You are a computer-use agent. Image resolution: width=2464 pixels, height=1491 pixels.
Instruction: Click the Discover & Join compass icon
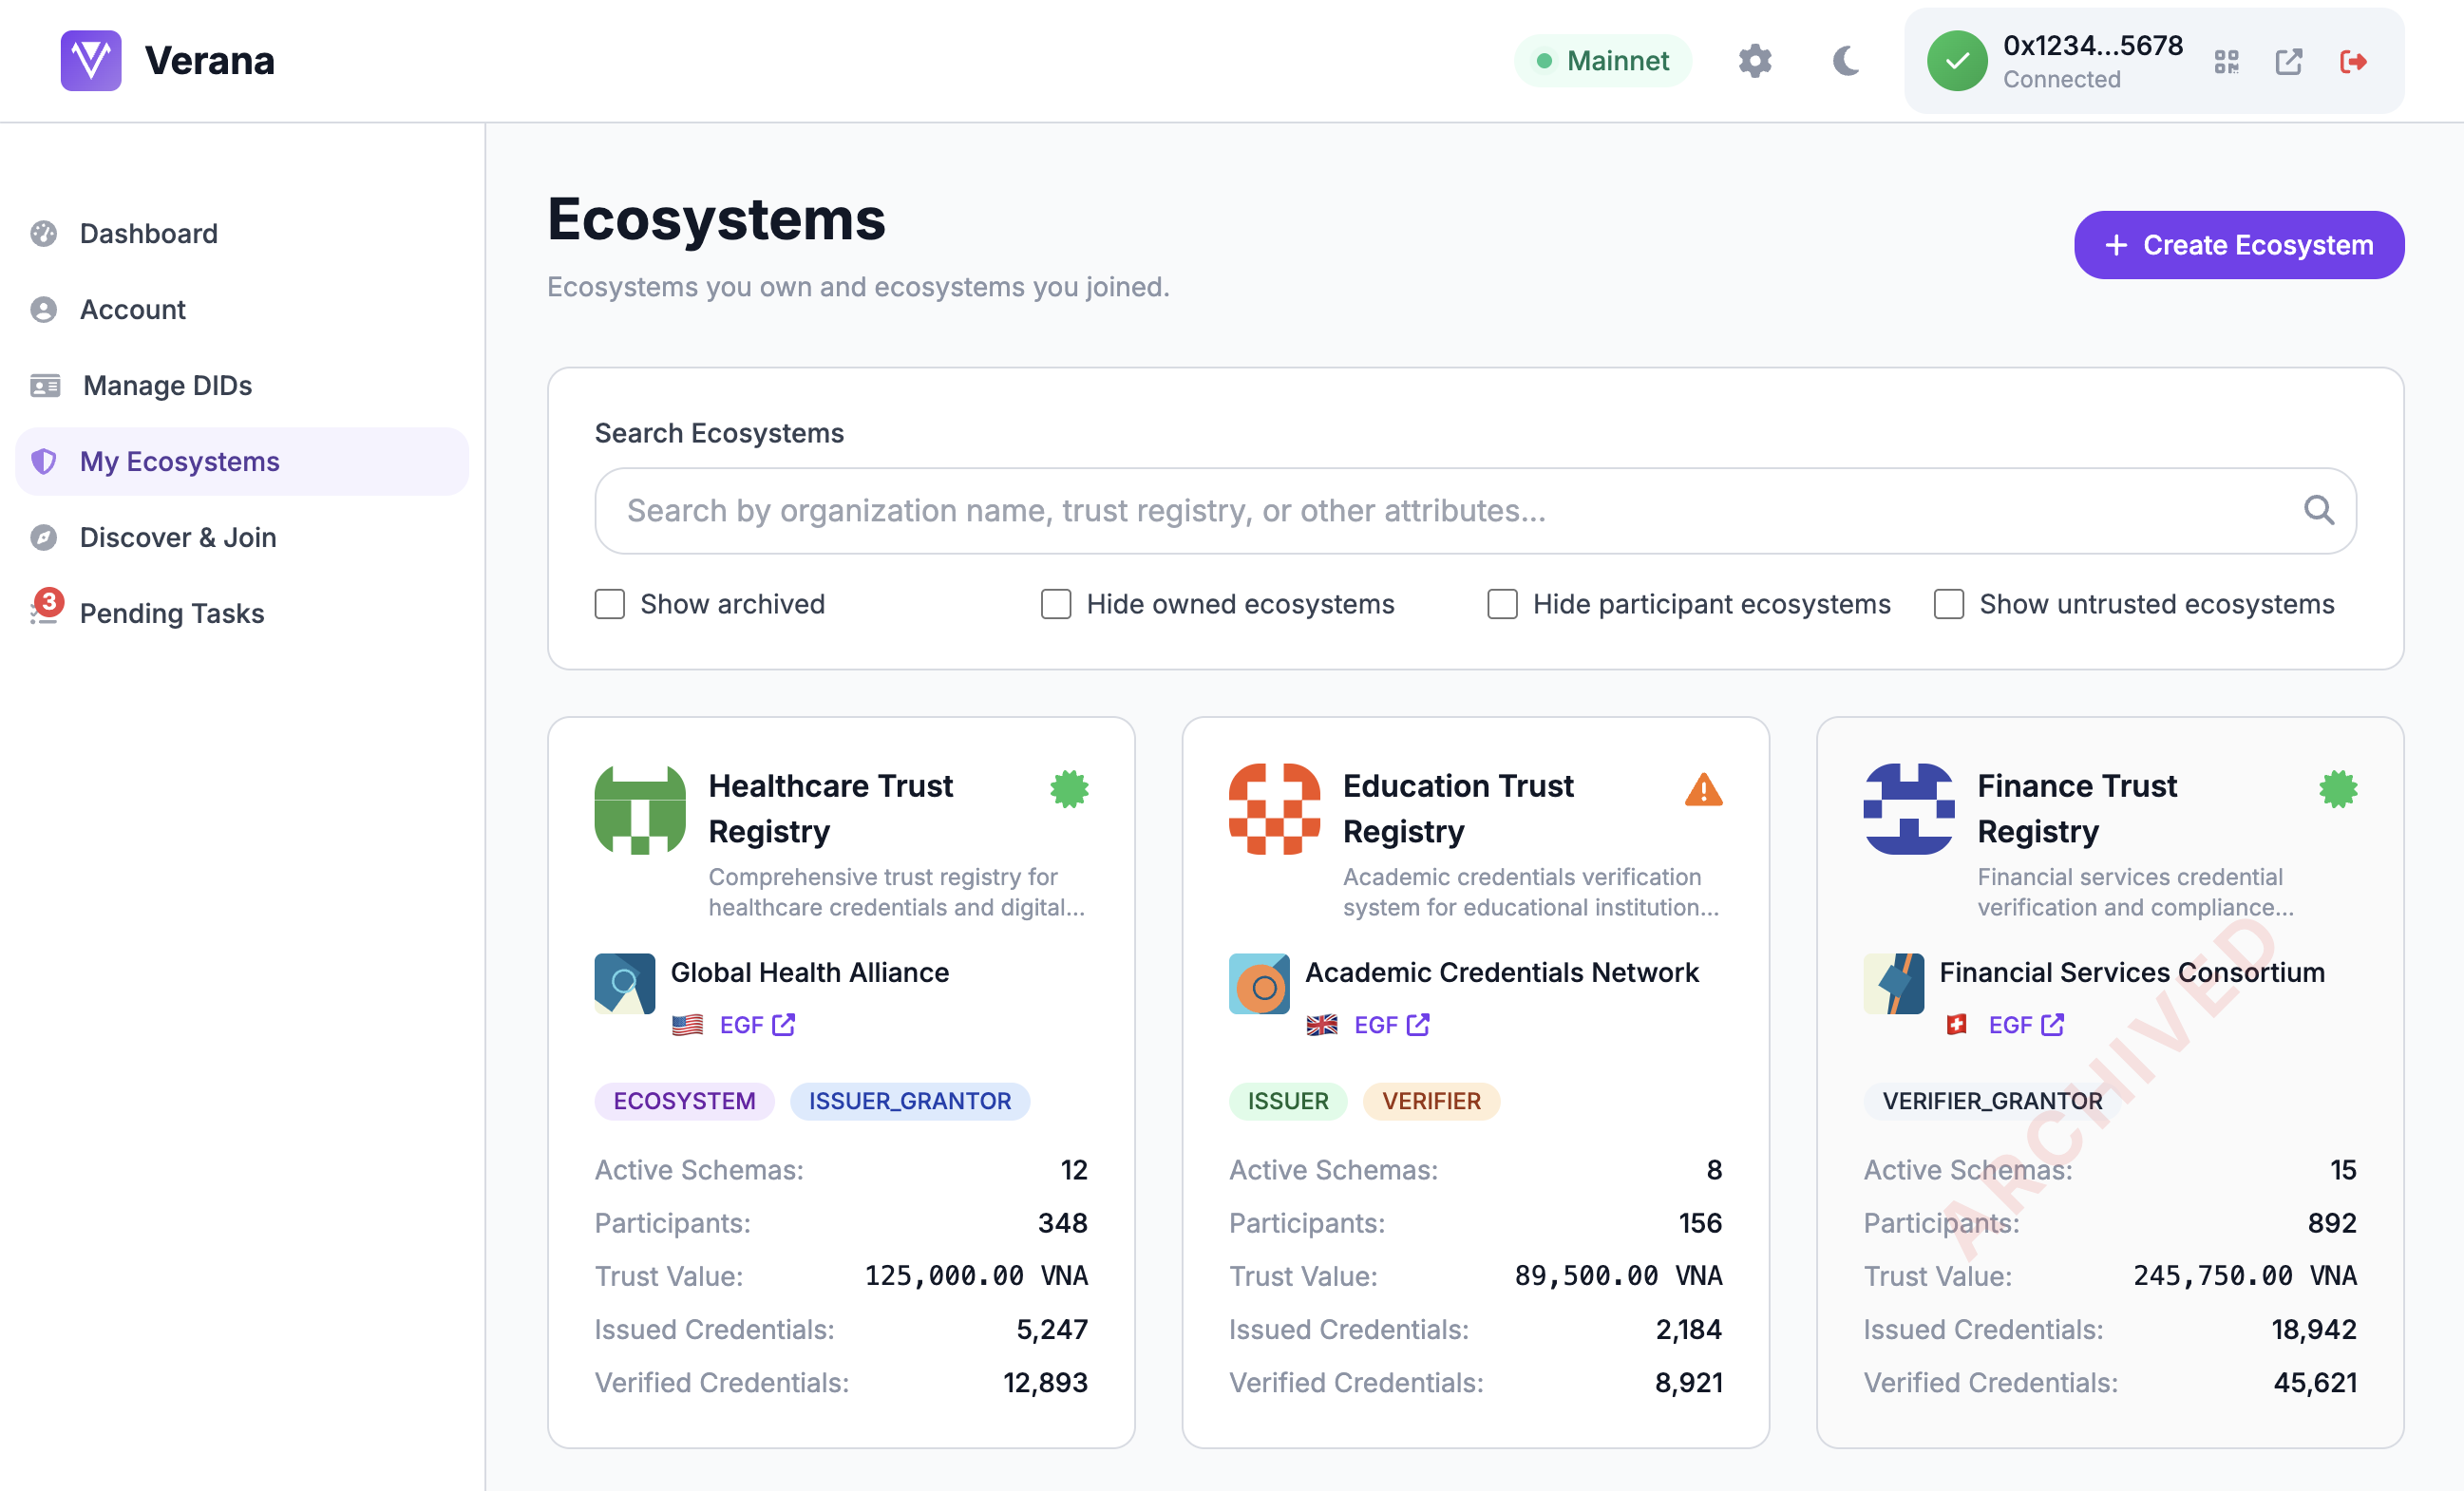click(44, 537)
